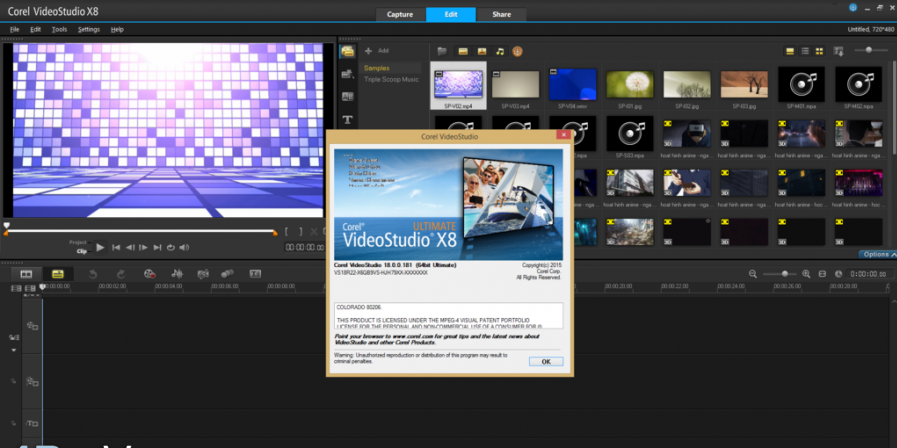The image size is (897, 448).
Task: Open the Help menu
Action: coord(117,29)
